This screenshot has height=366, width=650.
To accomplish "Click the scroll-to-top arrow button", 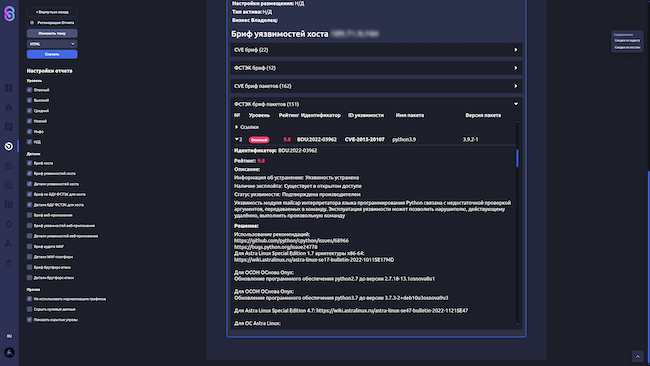I will coord(637,356).
